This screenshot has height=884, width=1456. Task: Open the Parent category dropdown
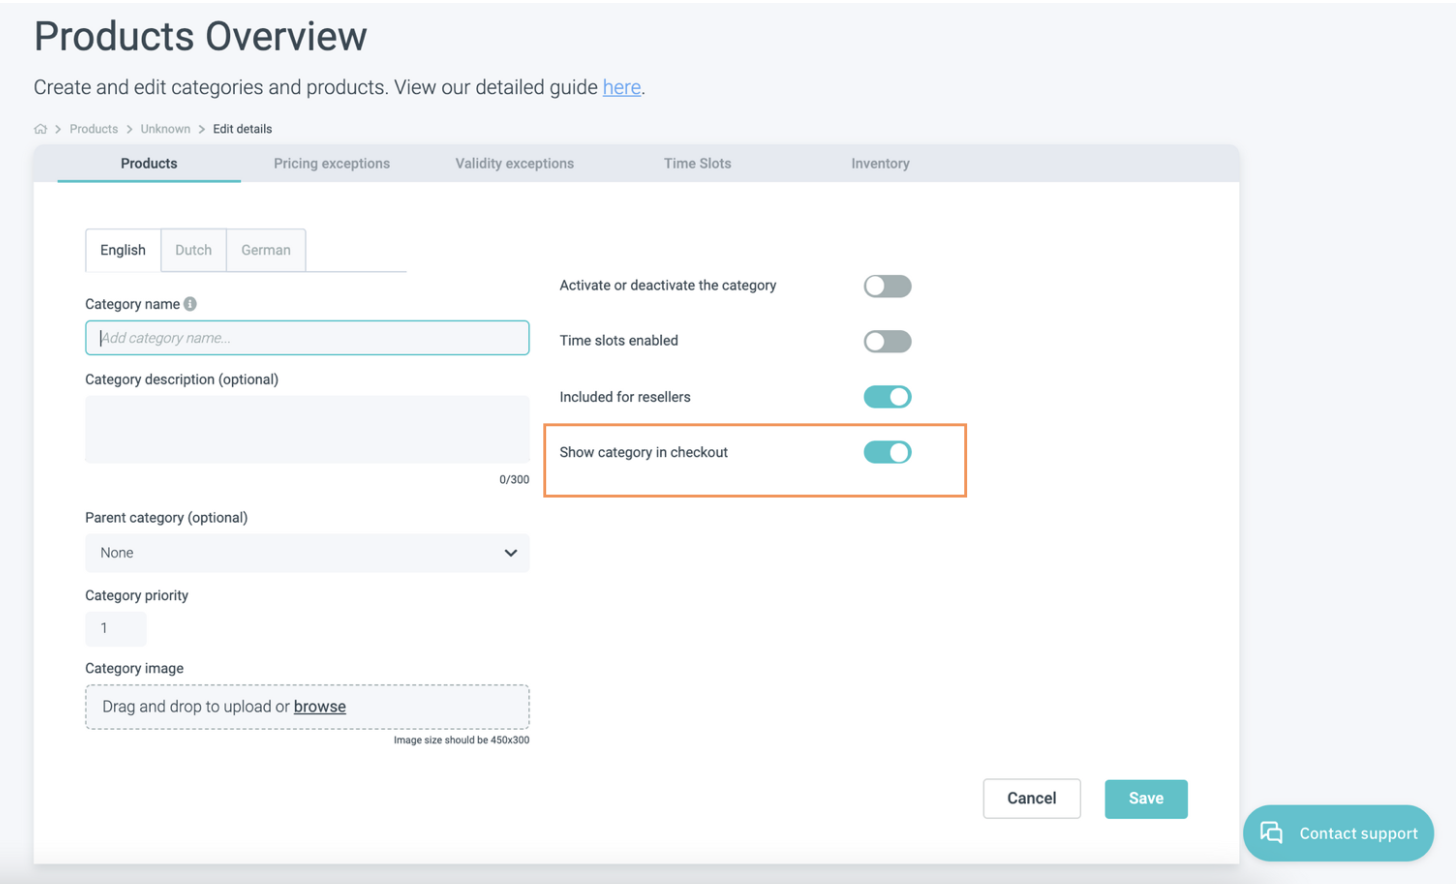[x=307, y=553]
